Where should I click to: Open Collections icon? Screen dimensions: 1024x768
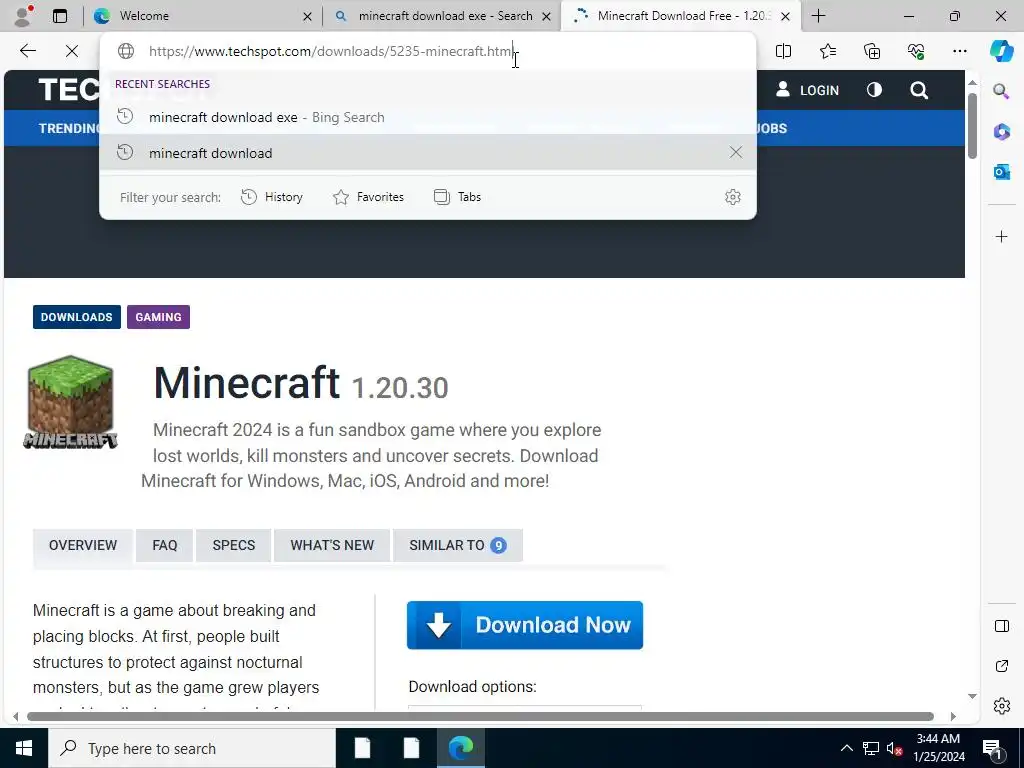point(872,51)
